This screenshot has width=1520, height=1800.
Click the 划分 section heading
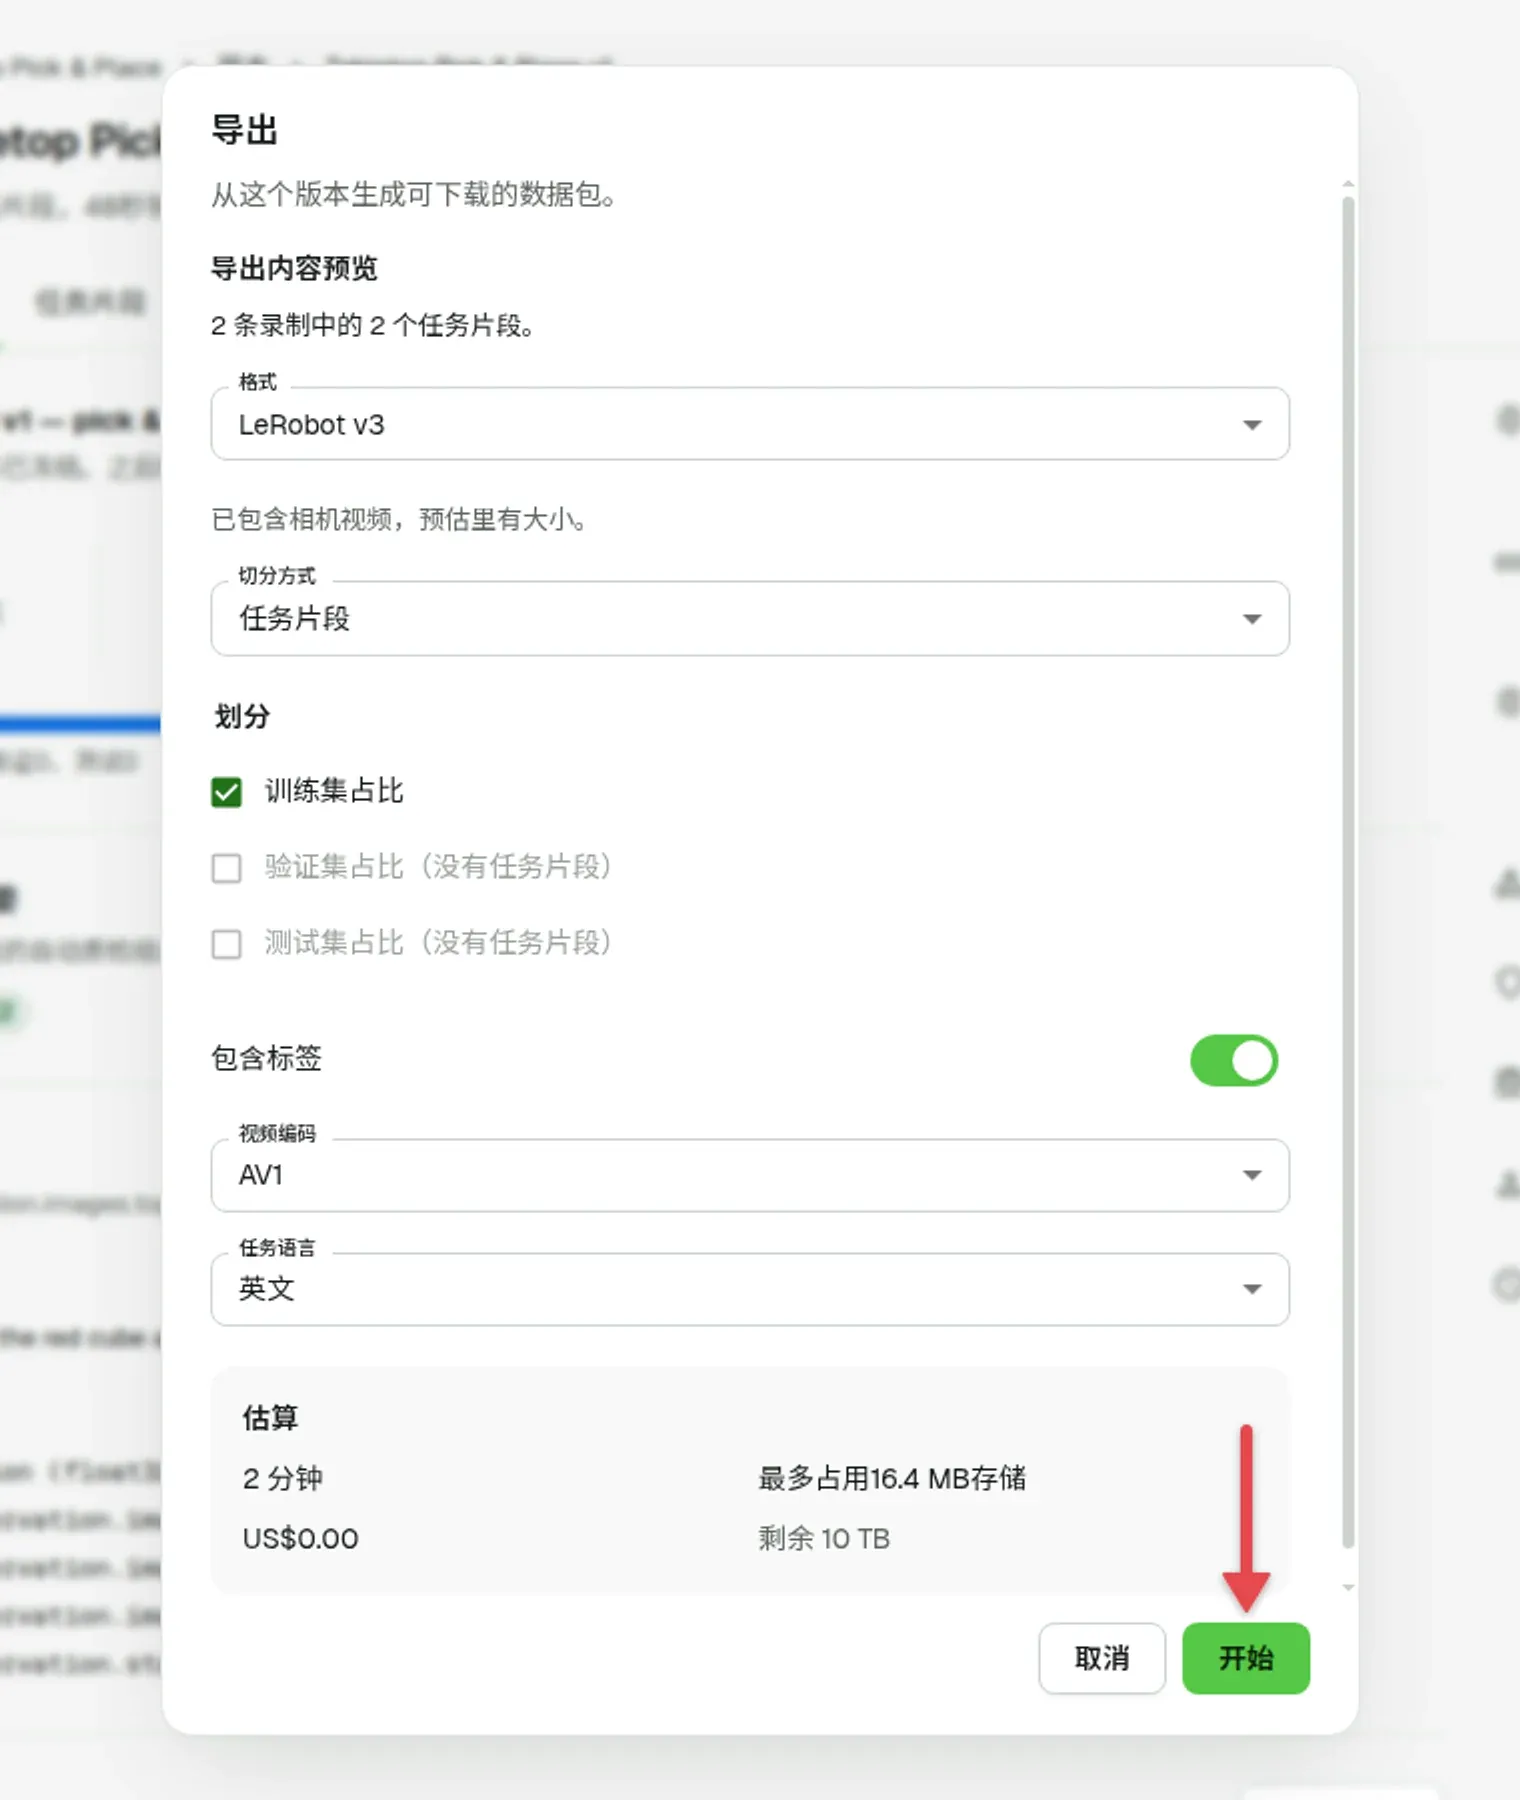(242, 716)
